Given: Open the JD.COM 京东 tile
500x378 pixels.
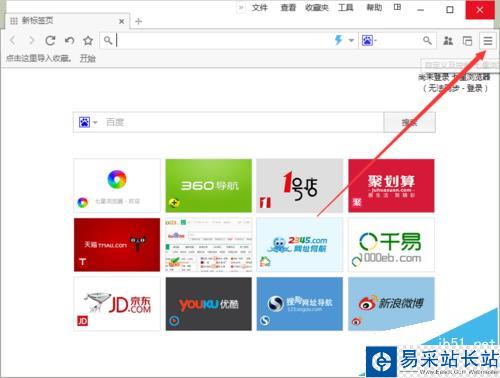Looking at the screenshot, I should [117, 304].
